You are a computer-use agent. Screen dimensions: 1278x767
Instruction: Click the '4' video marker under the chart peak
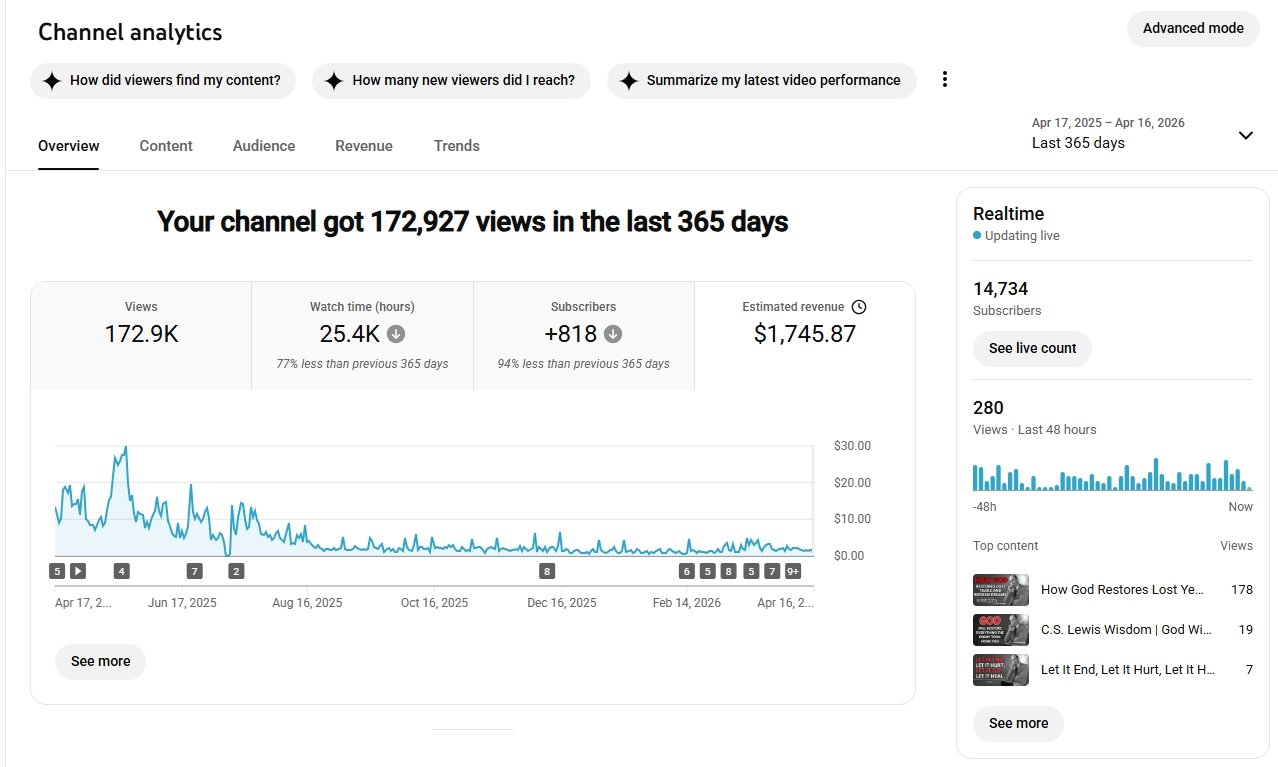[x=121, y=571]
